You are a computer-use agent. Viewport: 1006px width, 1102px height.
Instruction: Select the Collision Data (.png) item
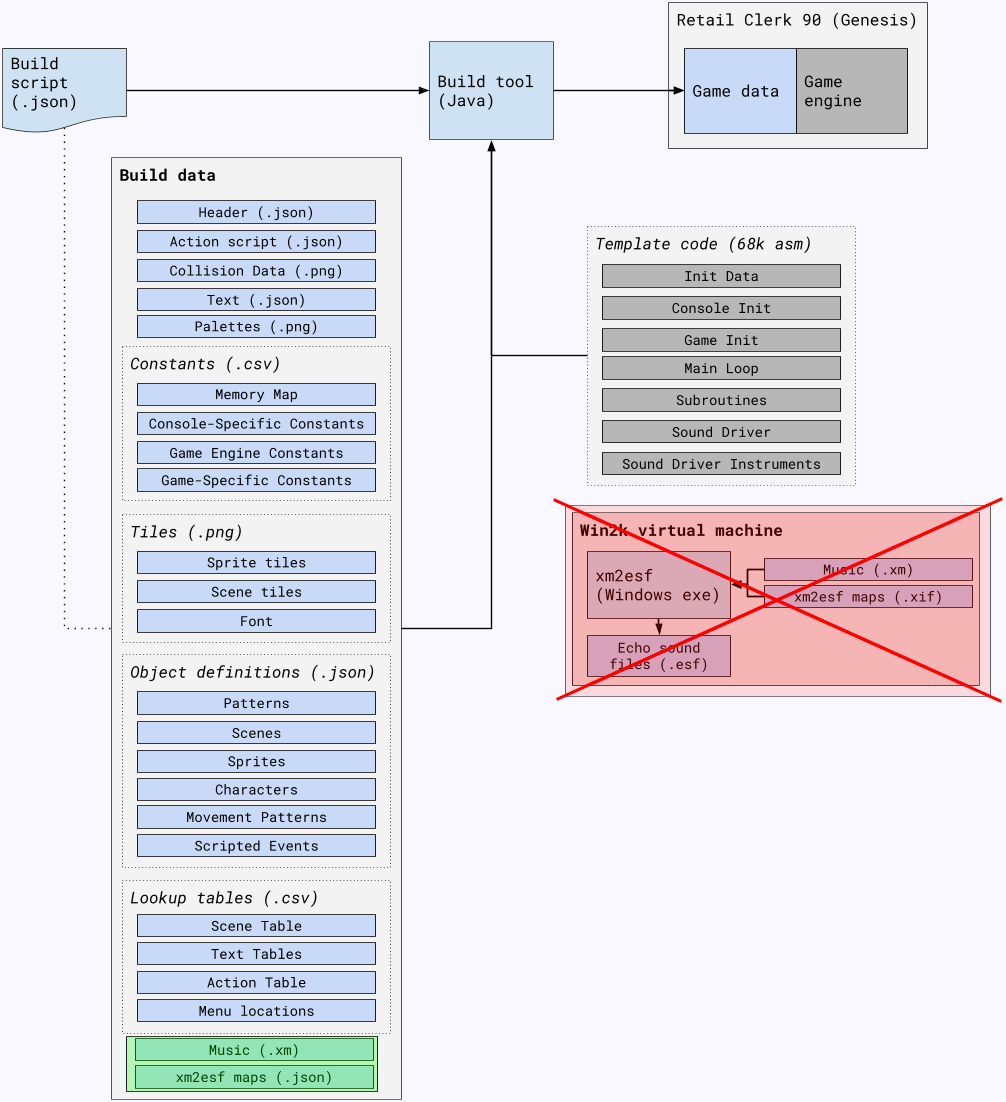pos(256,270)
